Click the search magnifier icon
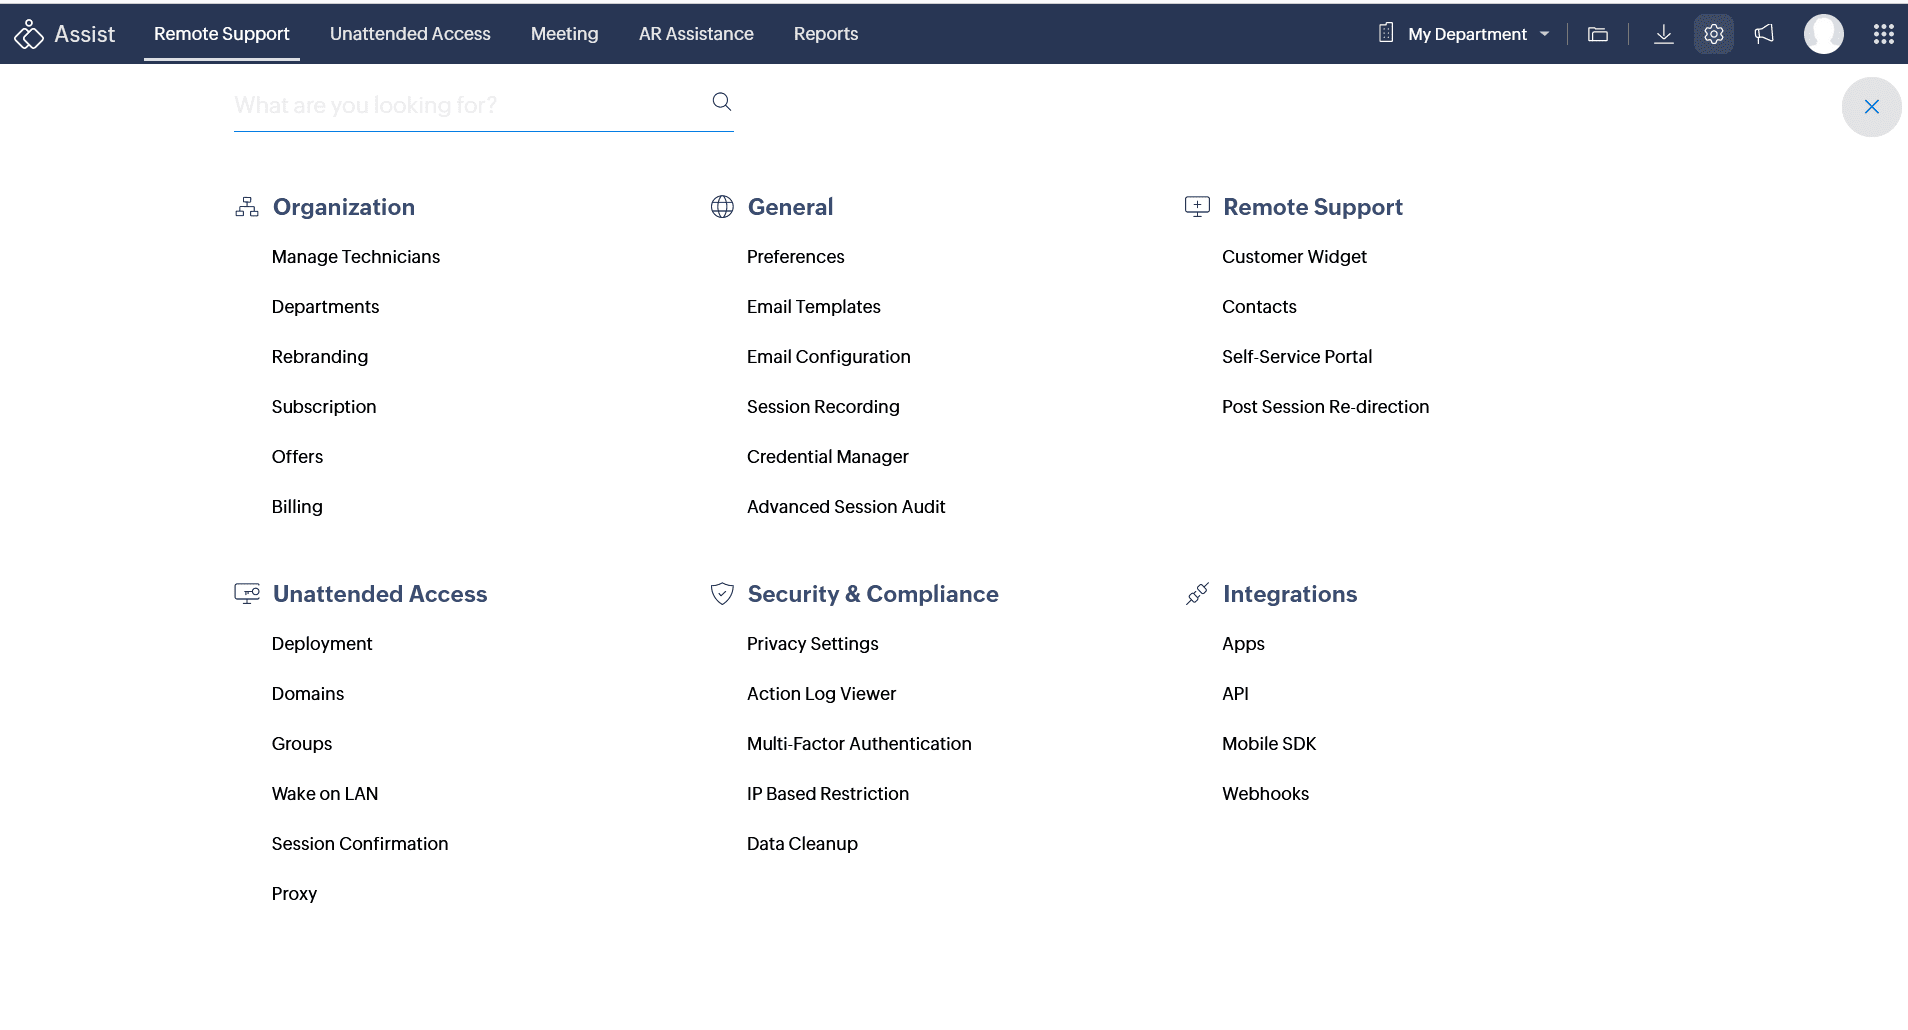Screen dimensions: 1908x1030 pyautogui.click(x=721, y=101)
